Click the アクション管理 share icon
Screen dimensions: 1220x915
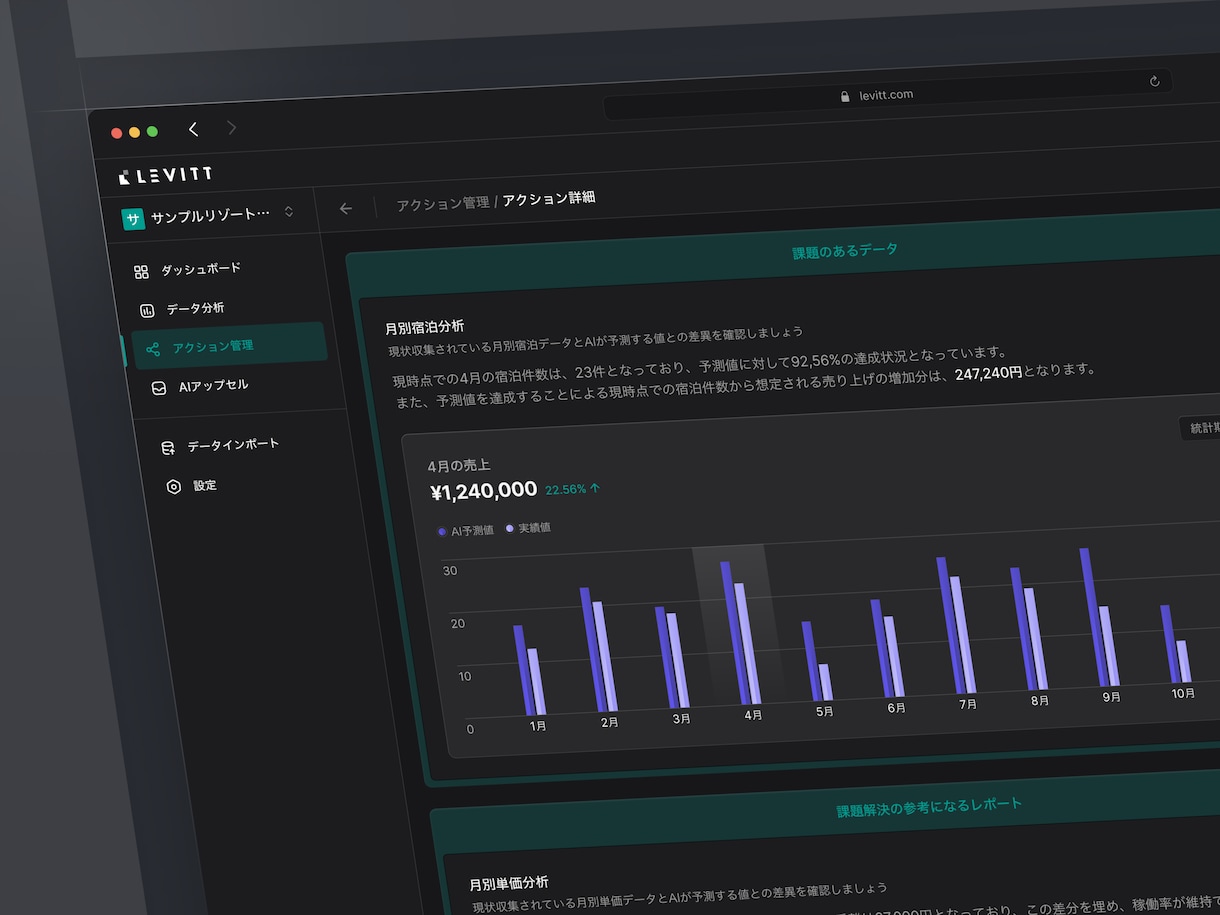click(x=152, y=349)
